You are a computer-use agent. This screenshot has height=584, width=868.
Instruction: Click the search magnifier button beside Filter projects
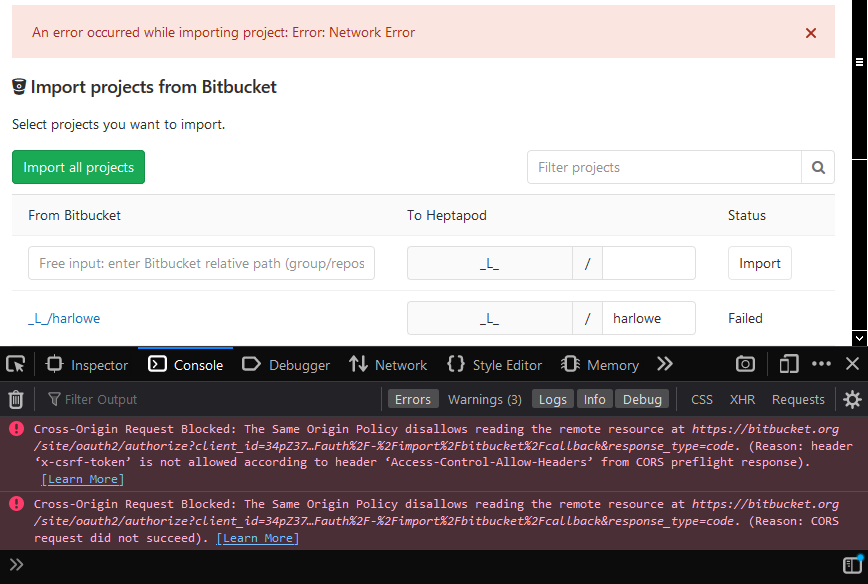click(818, 167)
